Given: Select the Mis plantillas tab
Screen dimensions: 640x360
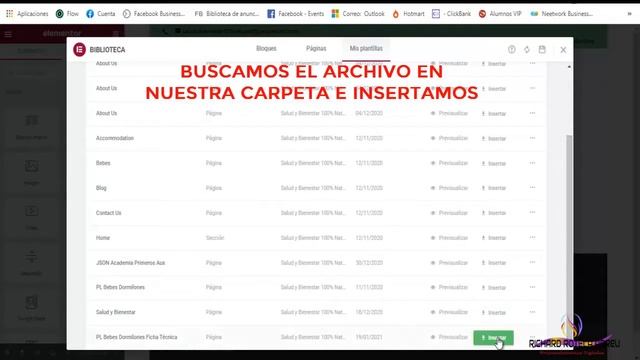Looking at the screenshot, I should [x=366, y=49].
